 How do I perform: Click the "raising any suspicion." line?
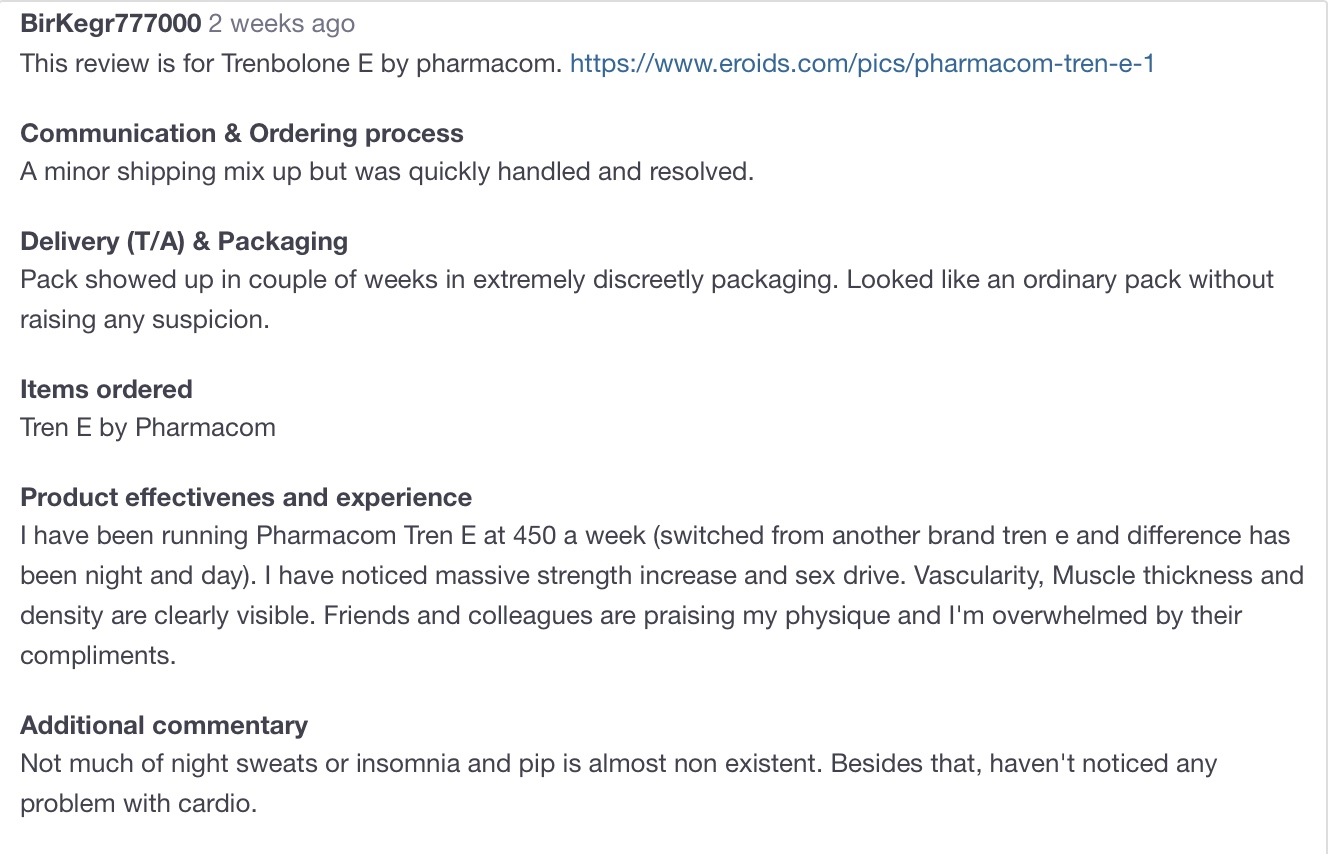click(x=145, y=320)
